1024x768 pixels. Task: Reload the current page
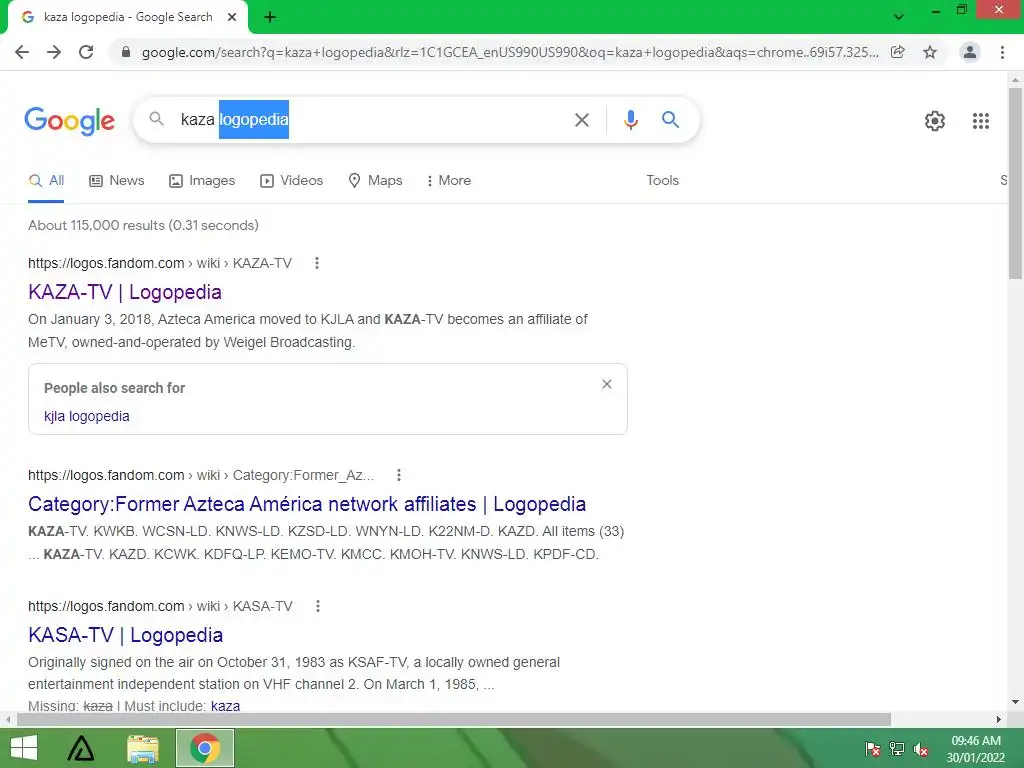pyautogui.click(x=86, y=52)
